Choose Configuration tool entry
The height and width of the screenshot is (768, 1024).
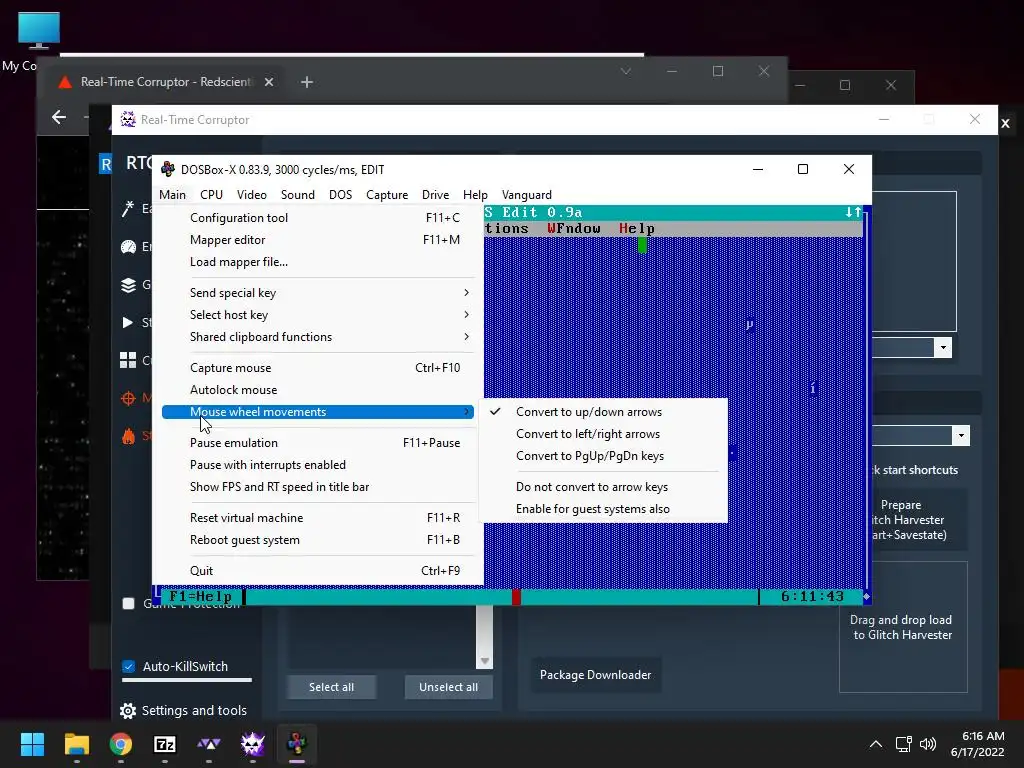[318, 218]
